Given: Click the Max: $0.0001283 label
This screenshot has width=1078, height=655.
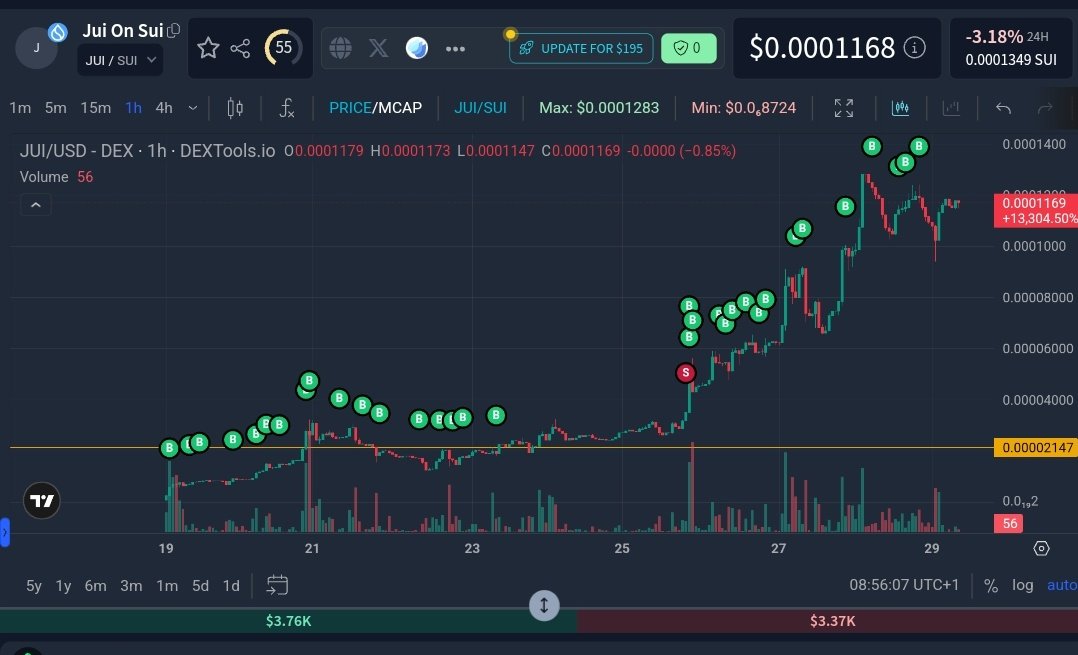Looking at the screenshot, I should [599, 108].
